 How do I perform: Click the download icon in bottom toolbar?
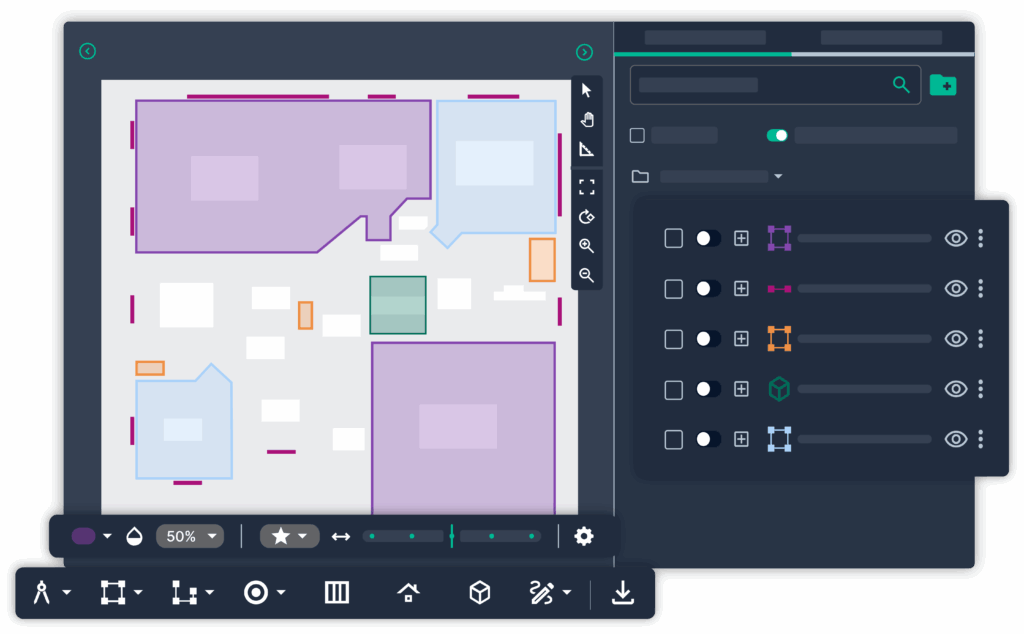click(x=623, y=593)
